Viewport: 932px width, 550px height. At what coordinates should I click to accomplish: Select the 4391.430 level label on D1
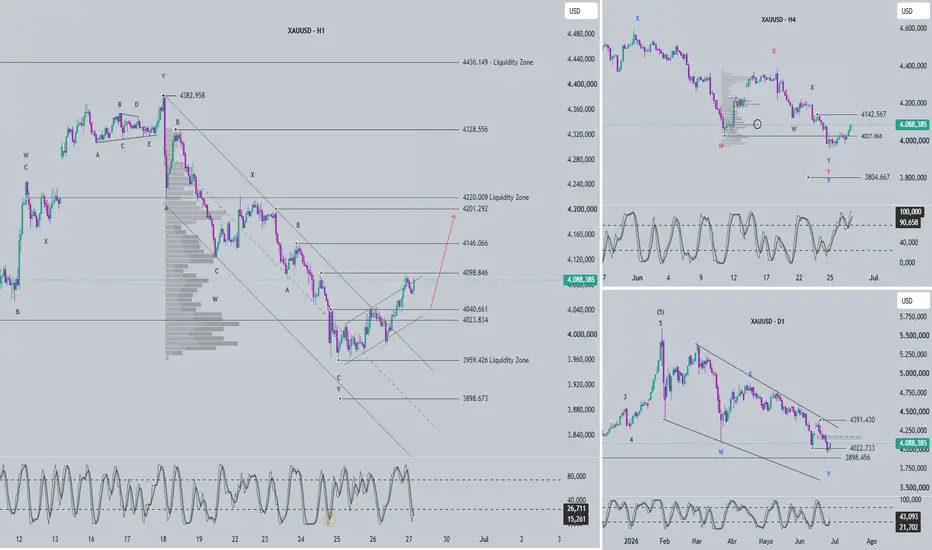862,420
